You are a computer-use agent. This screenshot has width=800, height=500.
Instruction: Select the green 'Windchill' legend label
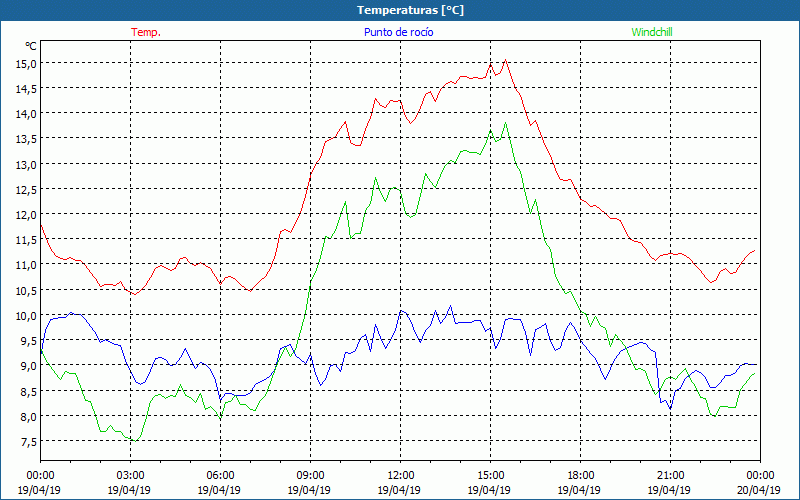pos(652,32)
